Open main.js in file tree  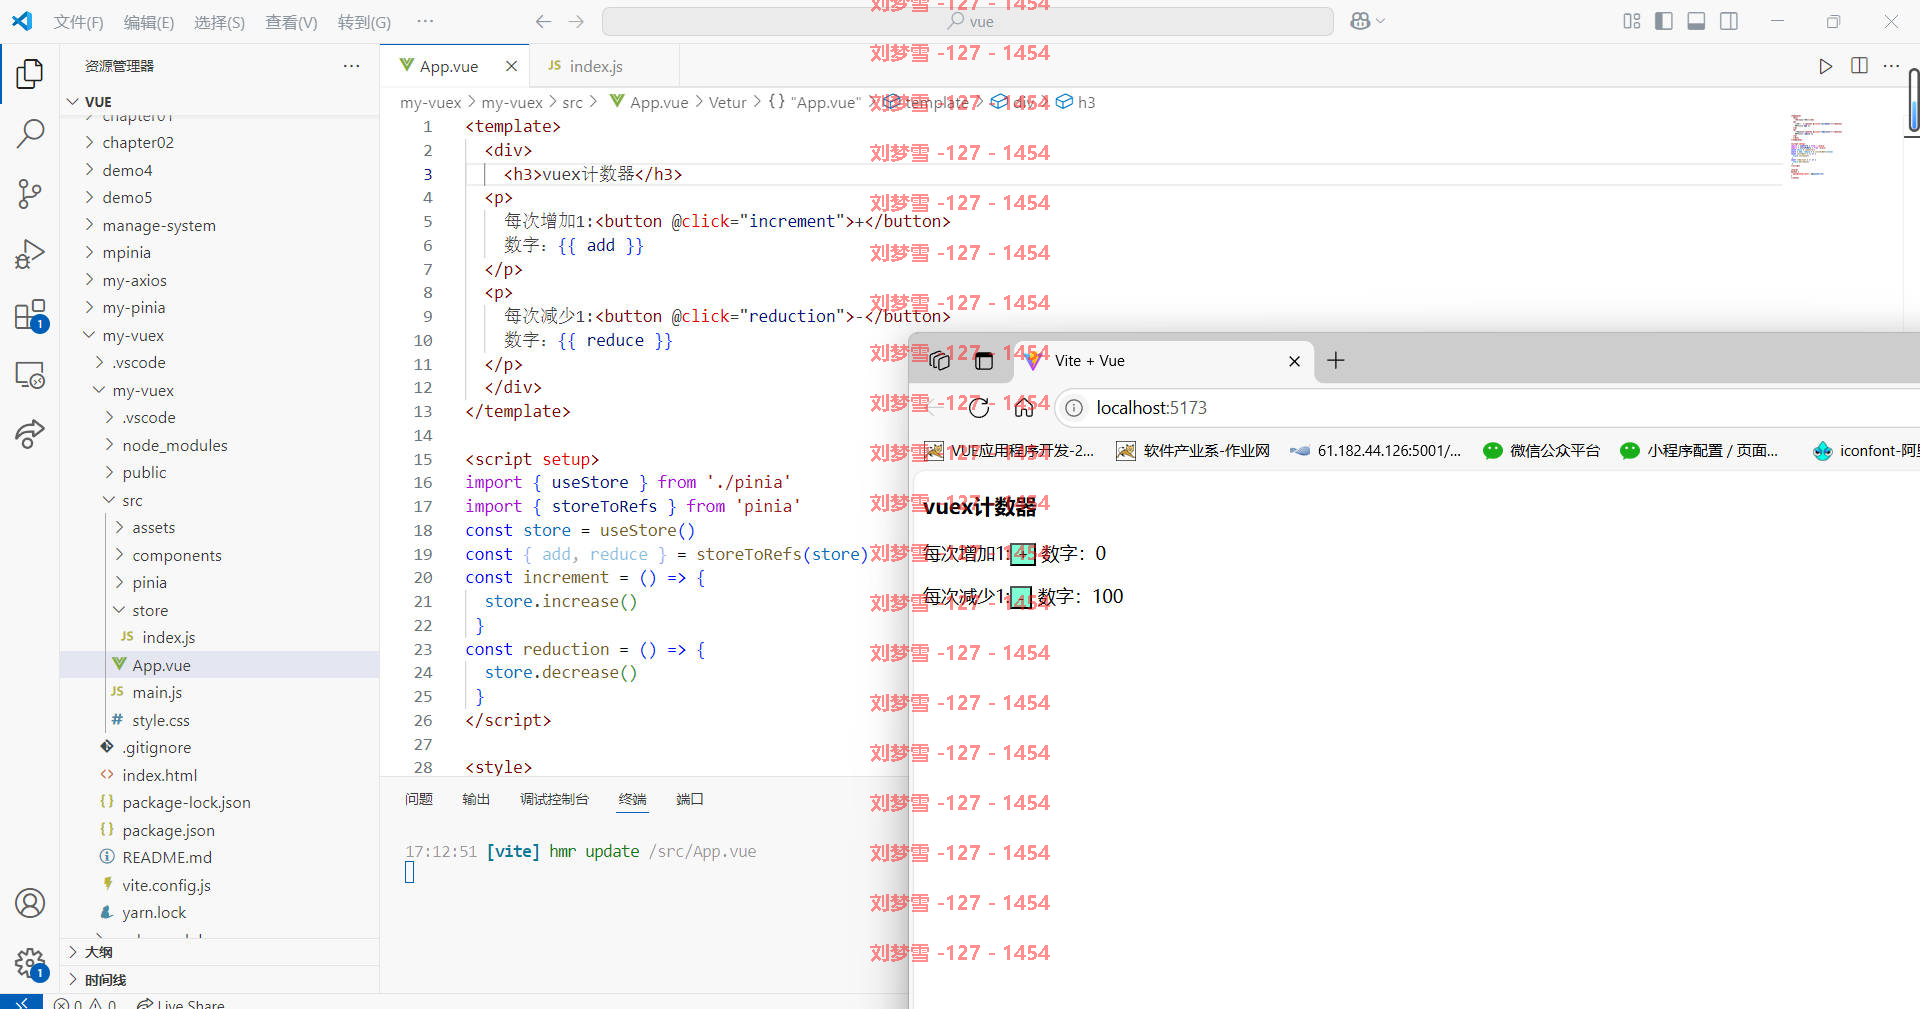[157, 692]
